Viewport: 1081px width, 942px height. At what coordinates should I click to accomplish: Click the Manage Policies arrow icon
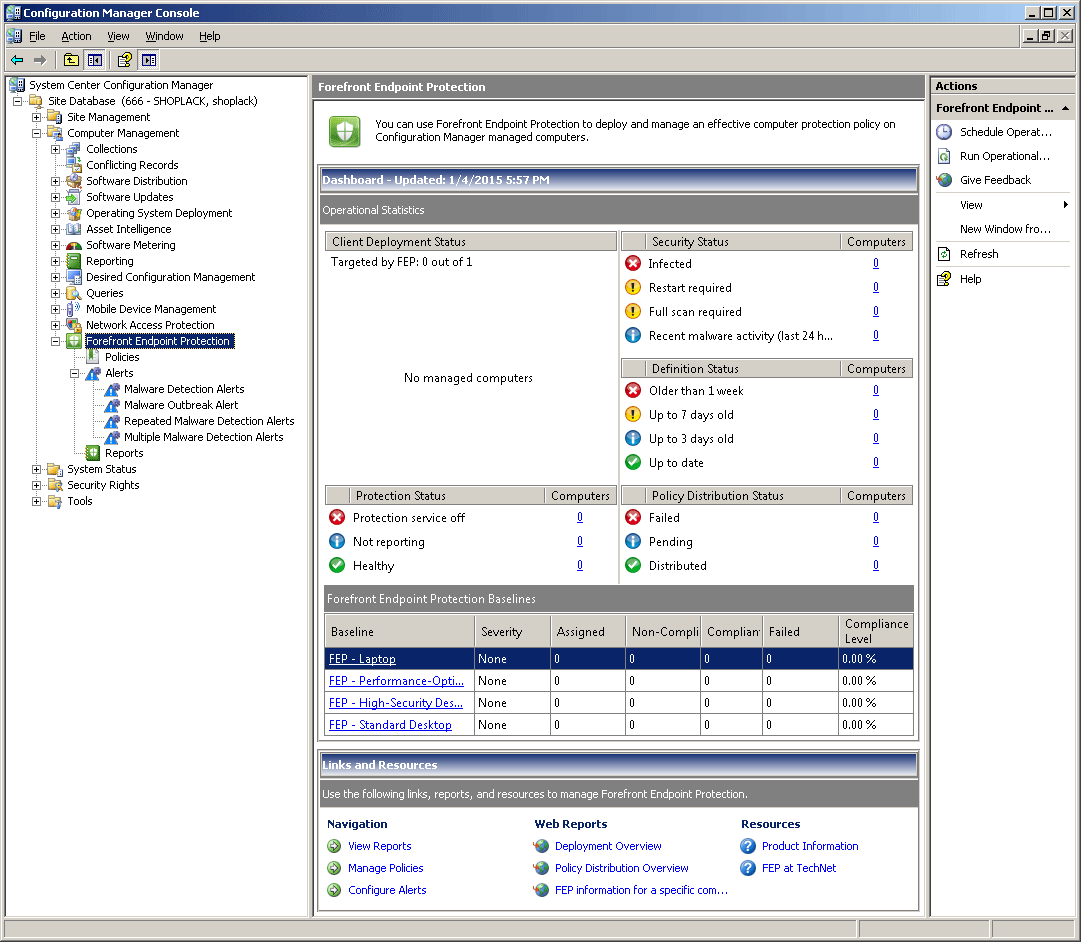[x=334, y=868]
